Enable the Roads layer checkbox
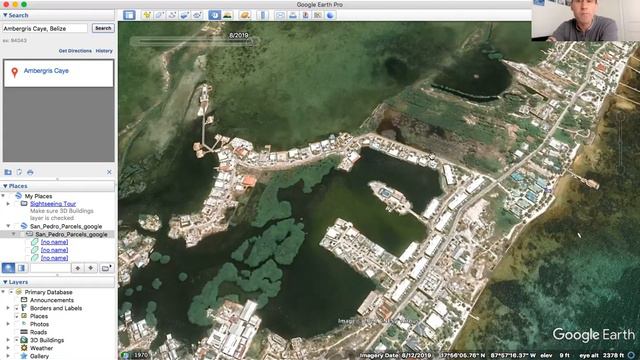 point(17,332)
